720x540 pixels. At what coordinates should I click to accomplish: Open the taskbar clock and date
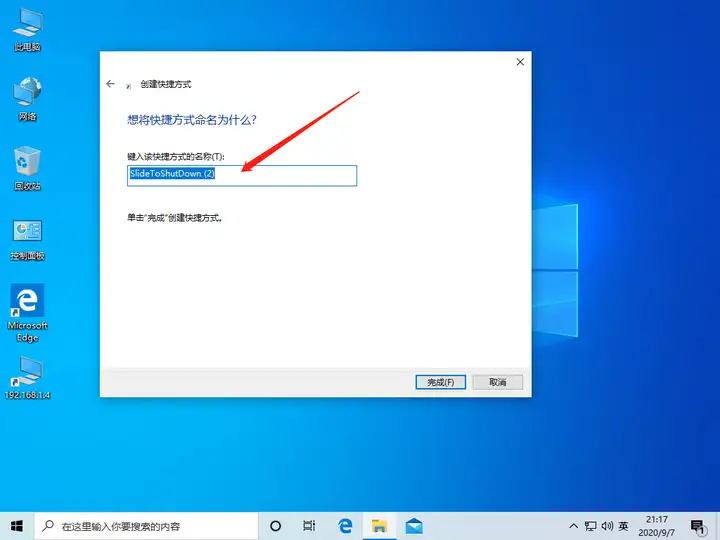click(x=657, y=526)
